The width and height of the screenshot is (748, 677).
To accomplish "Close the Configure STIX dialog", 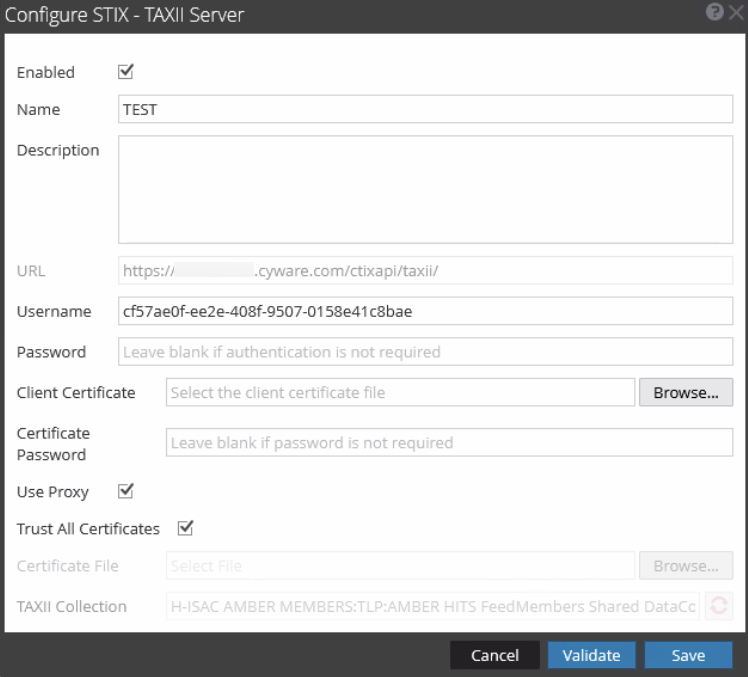I will pos(732,15).
